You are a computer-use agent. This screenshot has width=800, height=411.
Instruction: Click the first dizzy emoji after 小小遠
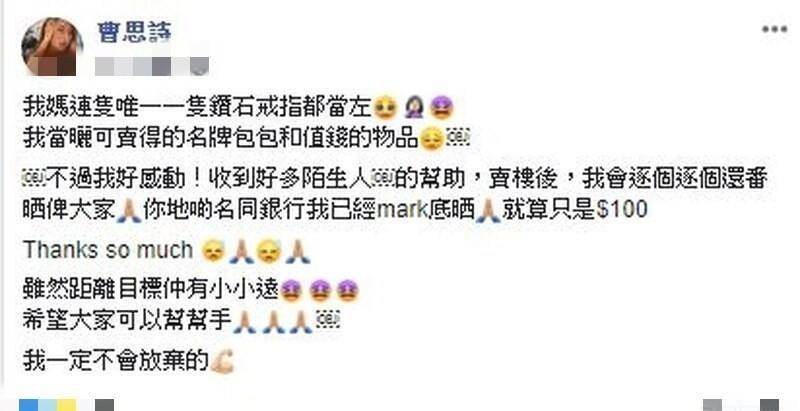coord(291,291)
